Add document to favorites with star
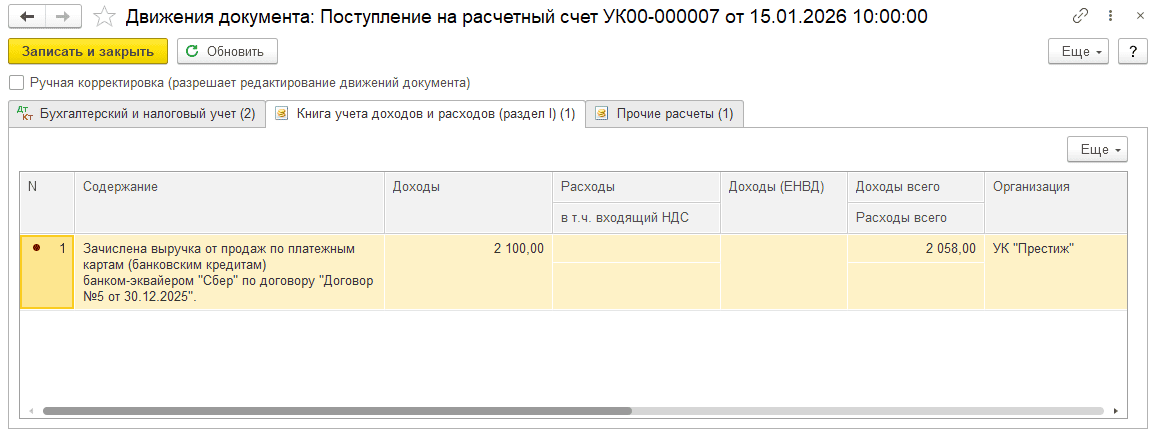The image size is (1157, 433). pos(102,17)
